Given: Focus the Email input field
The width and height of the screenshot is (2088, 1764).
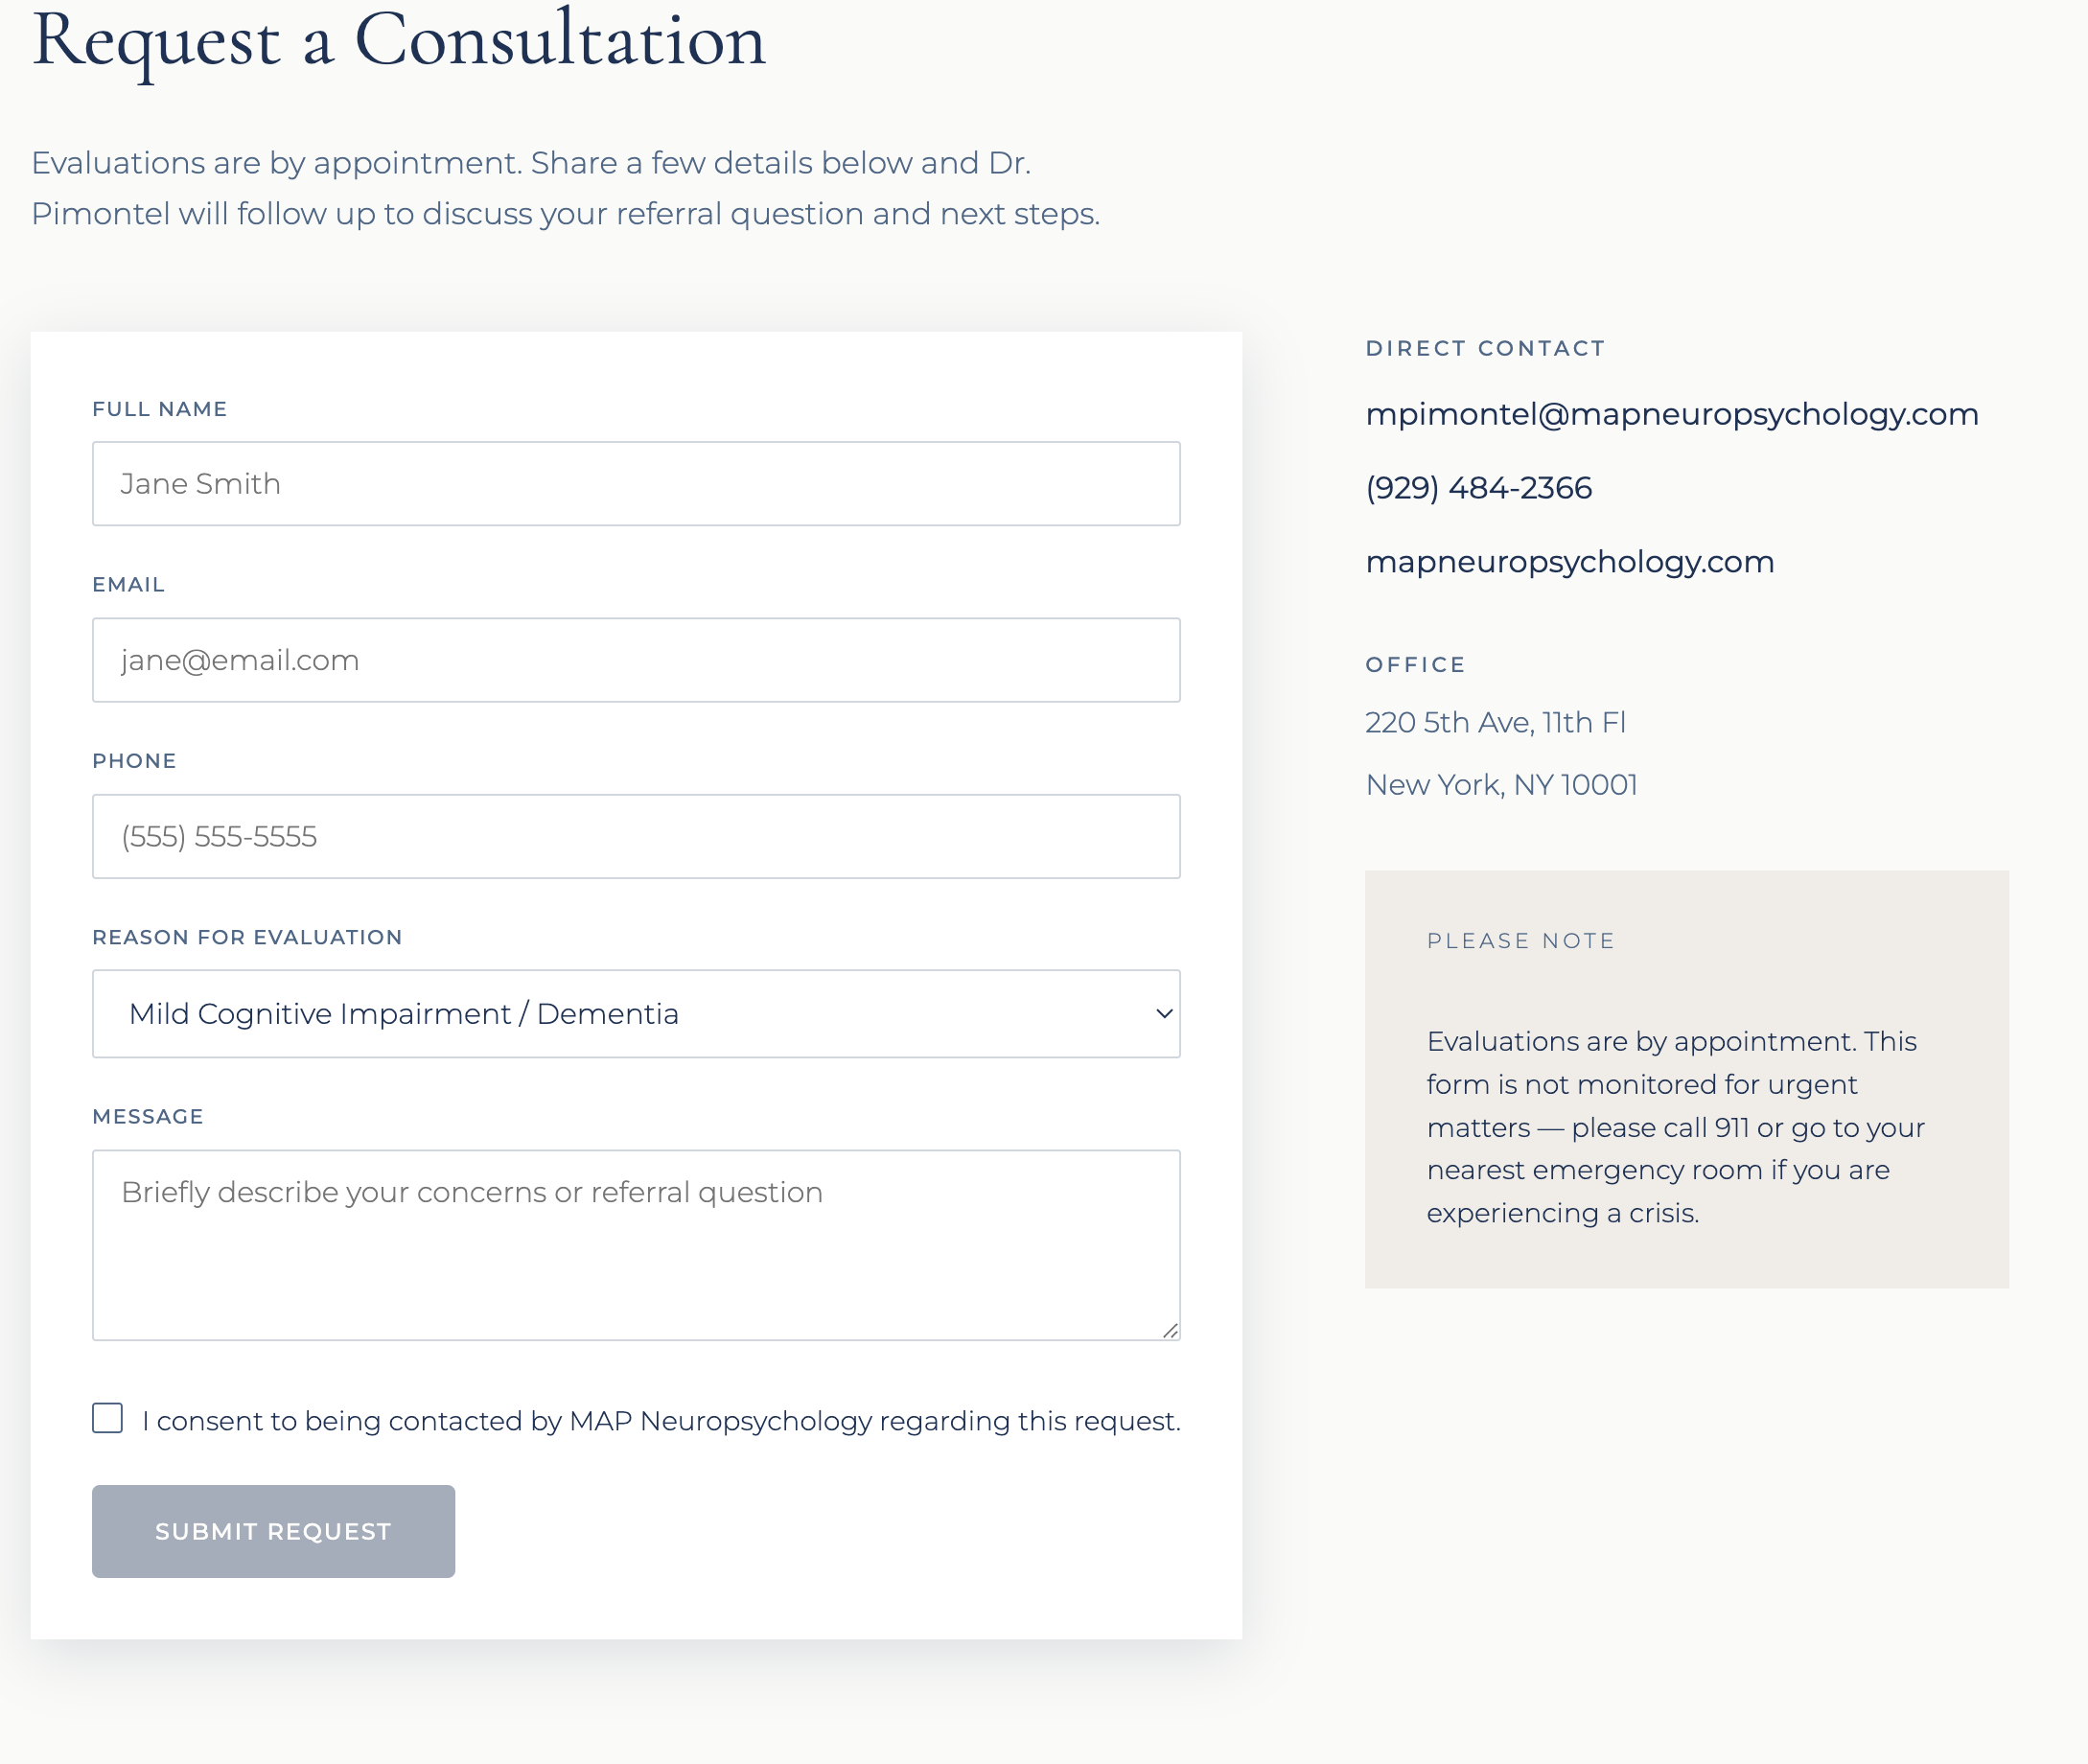Looking at the screenshot, I should click(x=636, y=660).
